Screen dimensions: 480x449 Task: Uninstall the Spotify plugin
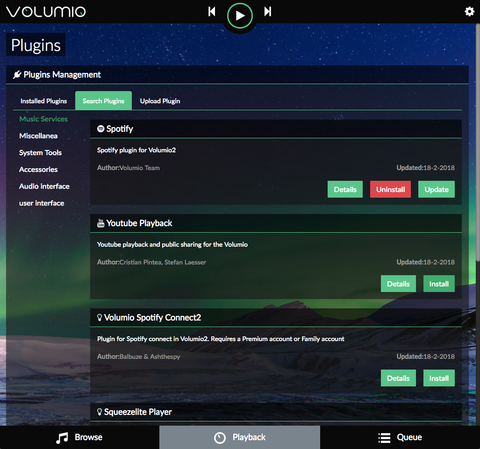[390, 189]
